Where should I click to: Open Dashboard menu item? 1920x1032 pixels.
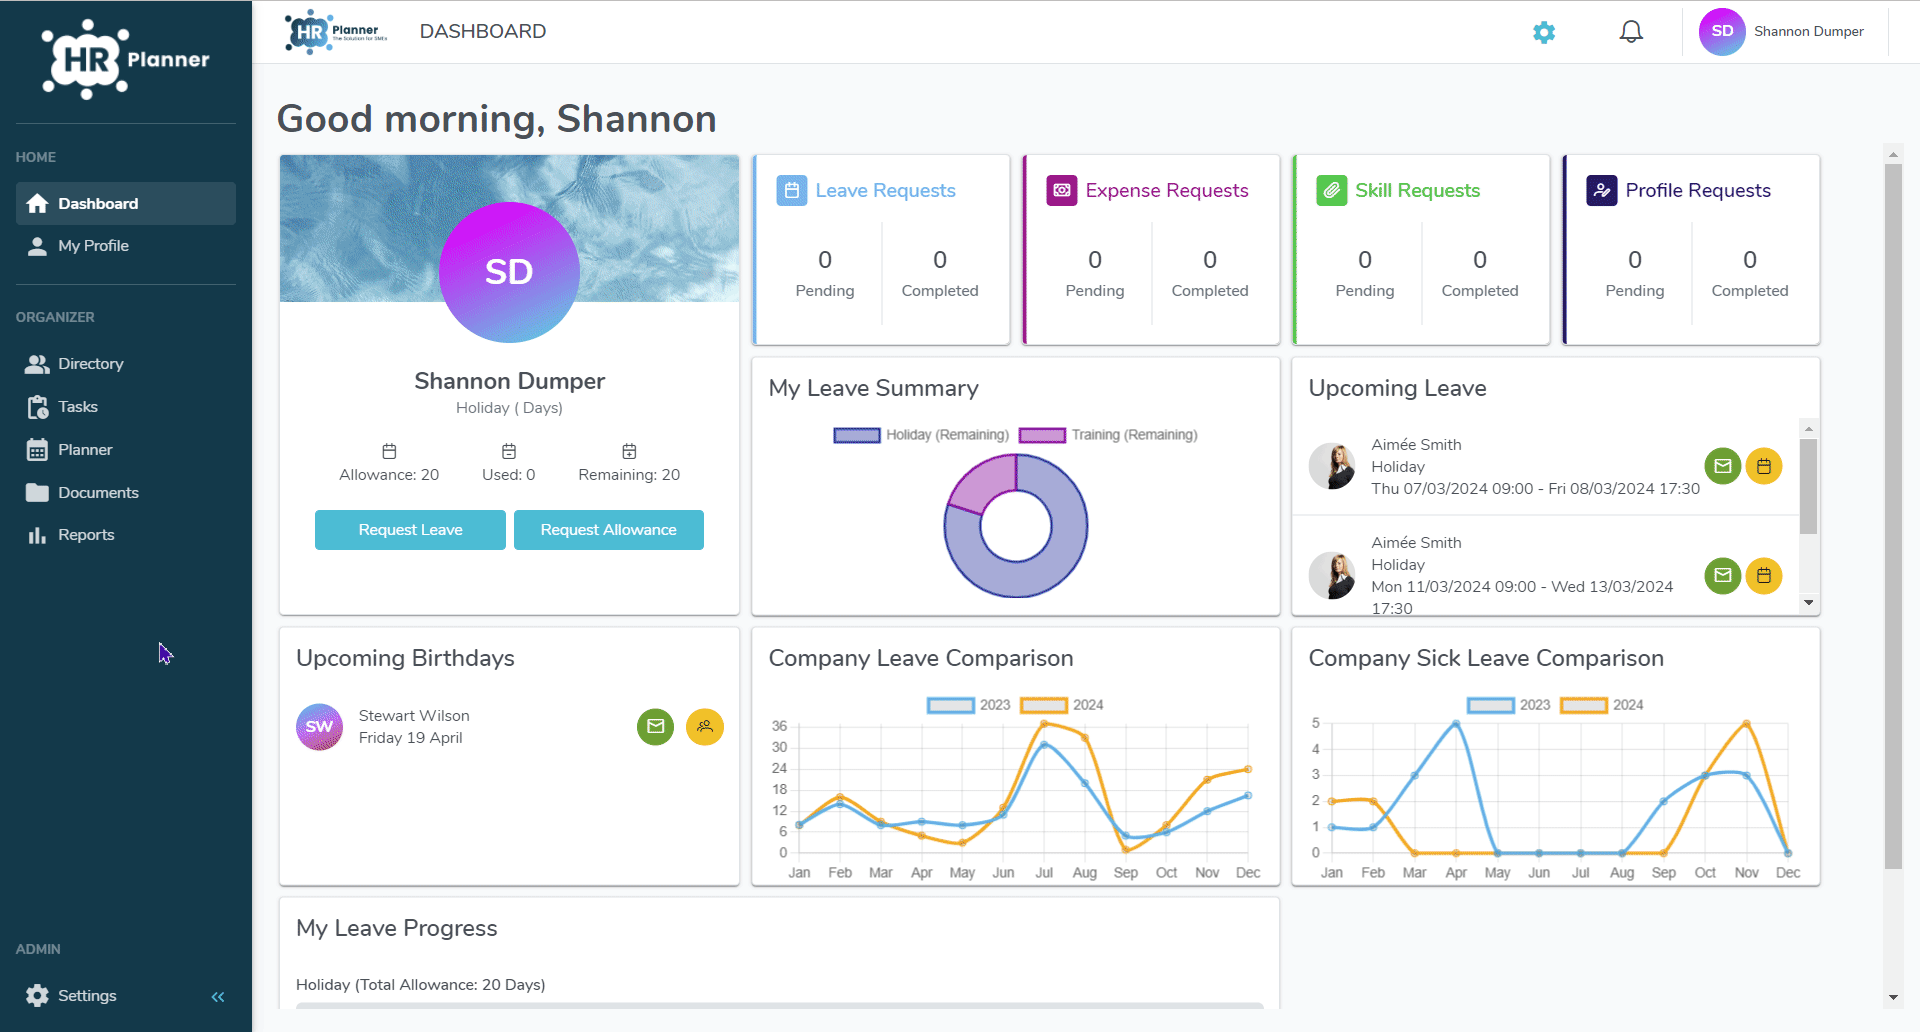126,204
